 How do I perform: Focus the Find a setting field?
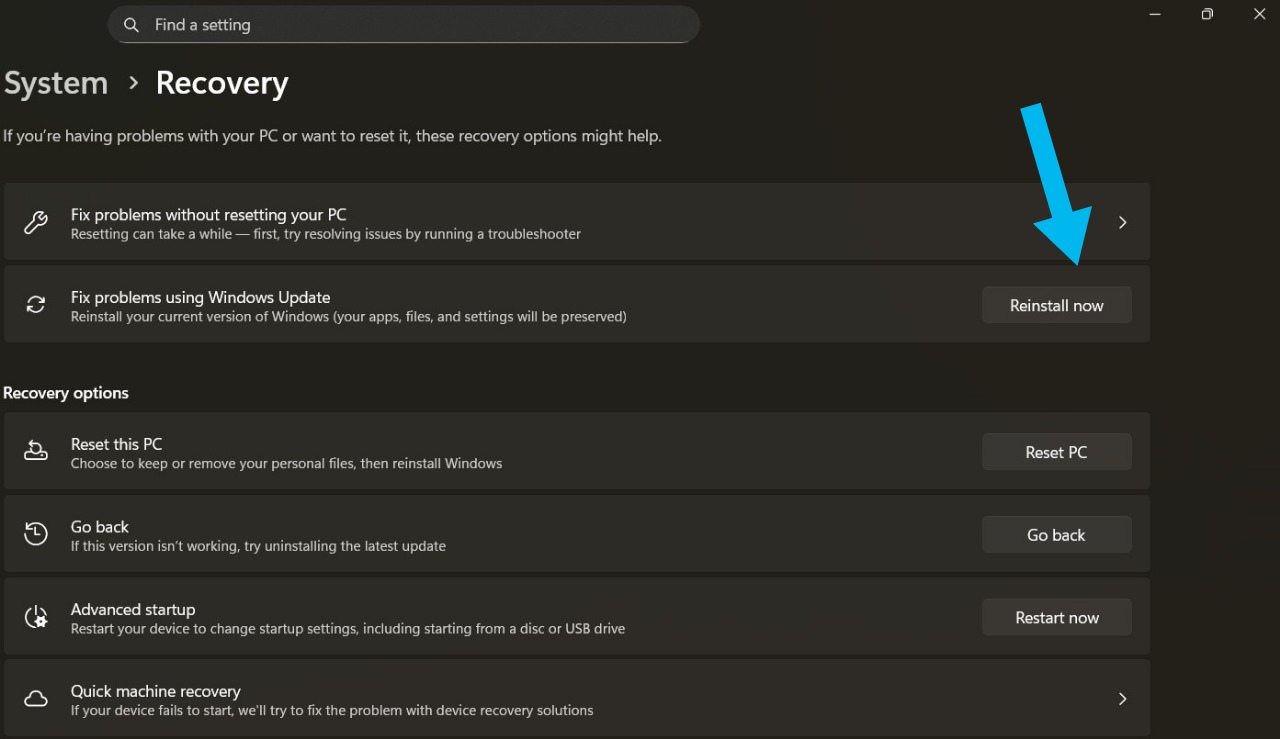(x=403, y=25)
